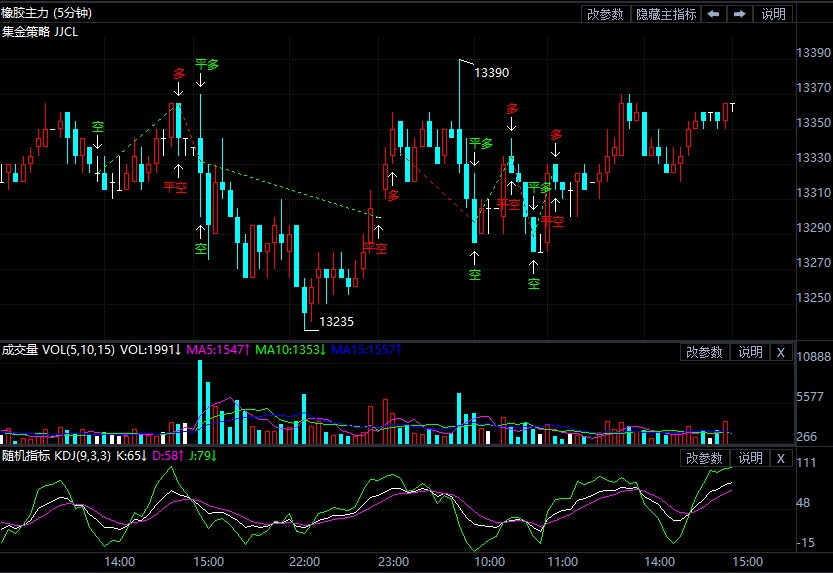833x573 pixels.
Task: Click the MA5:1547 volume legend label
Action: tap(217, 351)
